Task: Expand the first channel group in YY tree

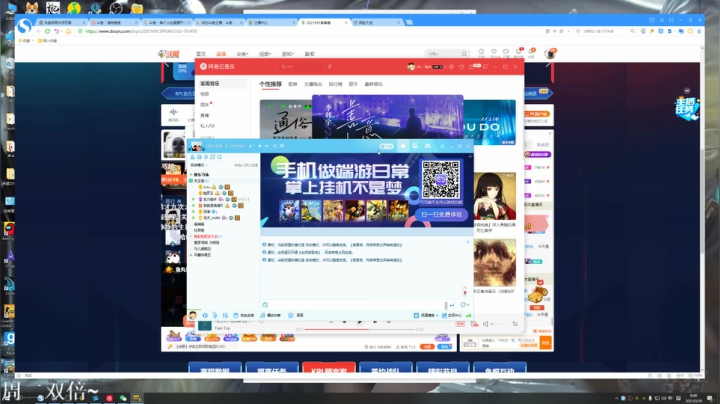Action: tap(191, 174)
